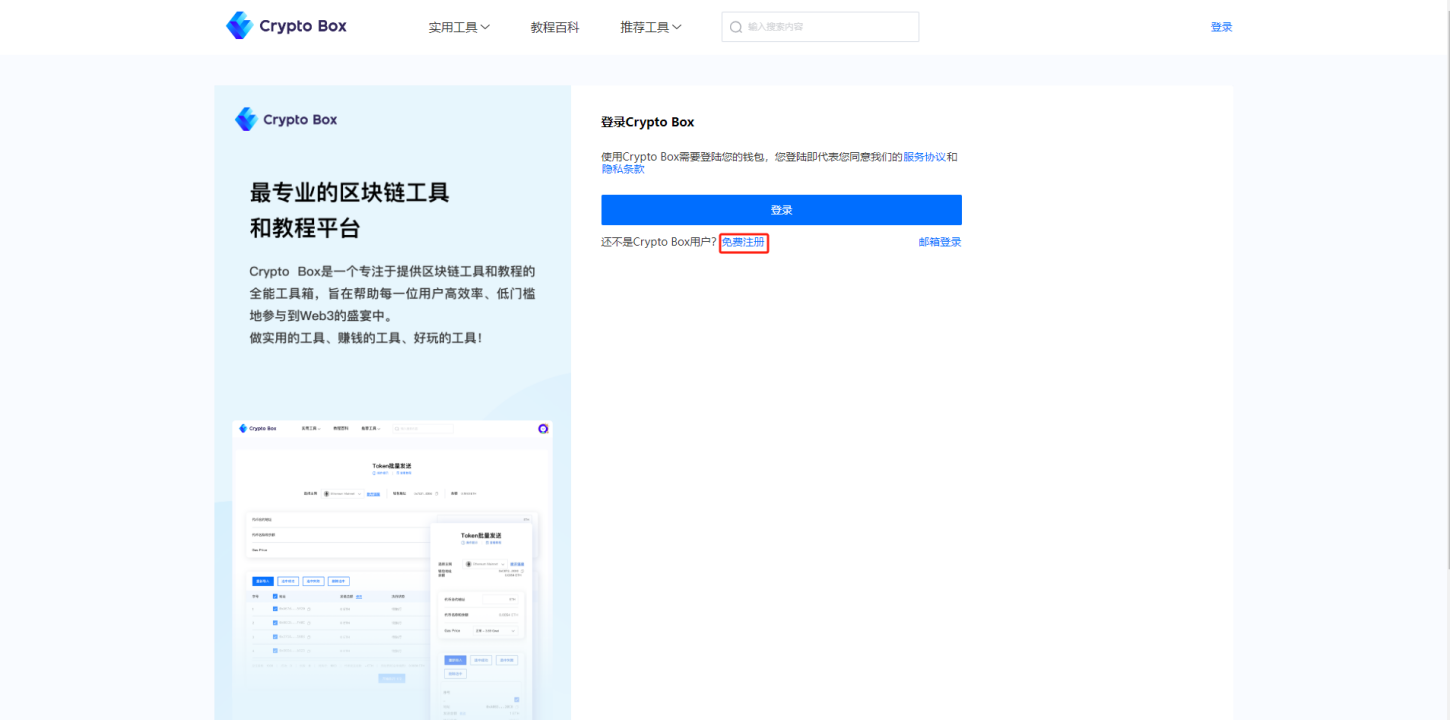Expand the 实用工具 dropdown menu

tap(459, 27)
